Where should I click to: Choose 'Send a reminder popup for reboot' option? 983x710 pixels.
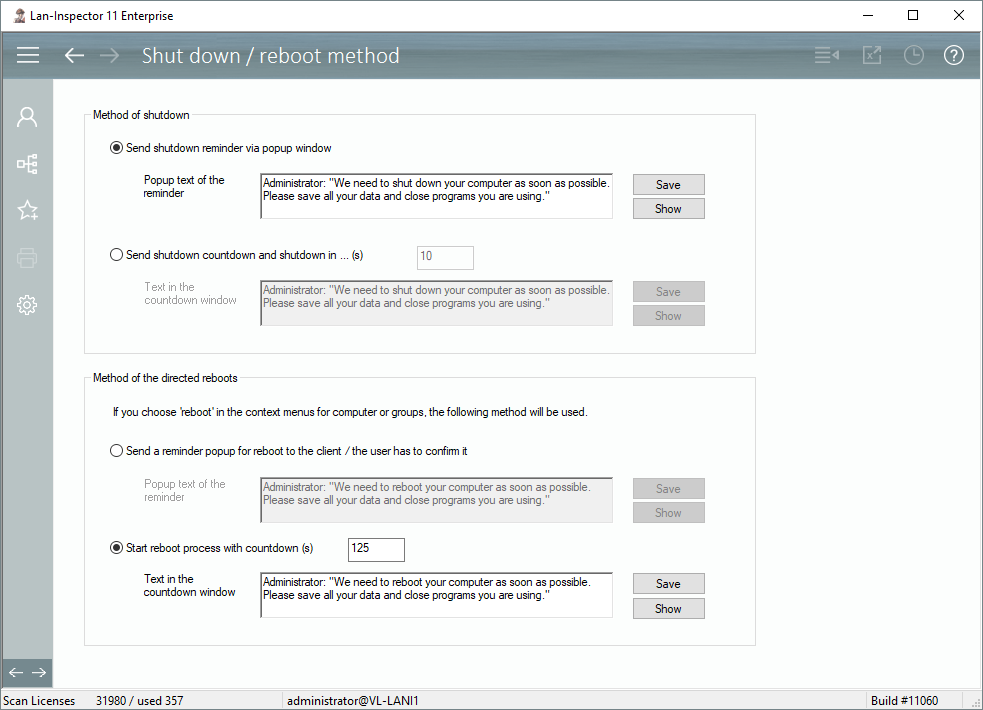coord(117,451)
